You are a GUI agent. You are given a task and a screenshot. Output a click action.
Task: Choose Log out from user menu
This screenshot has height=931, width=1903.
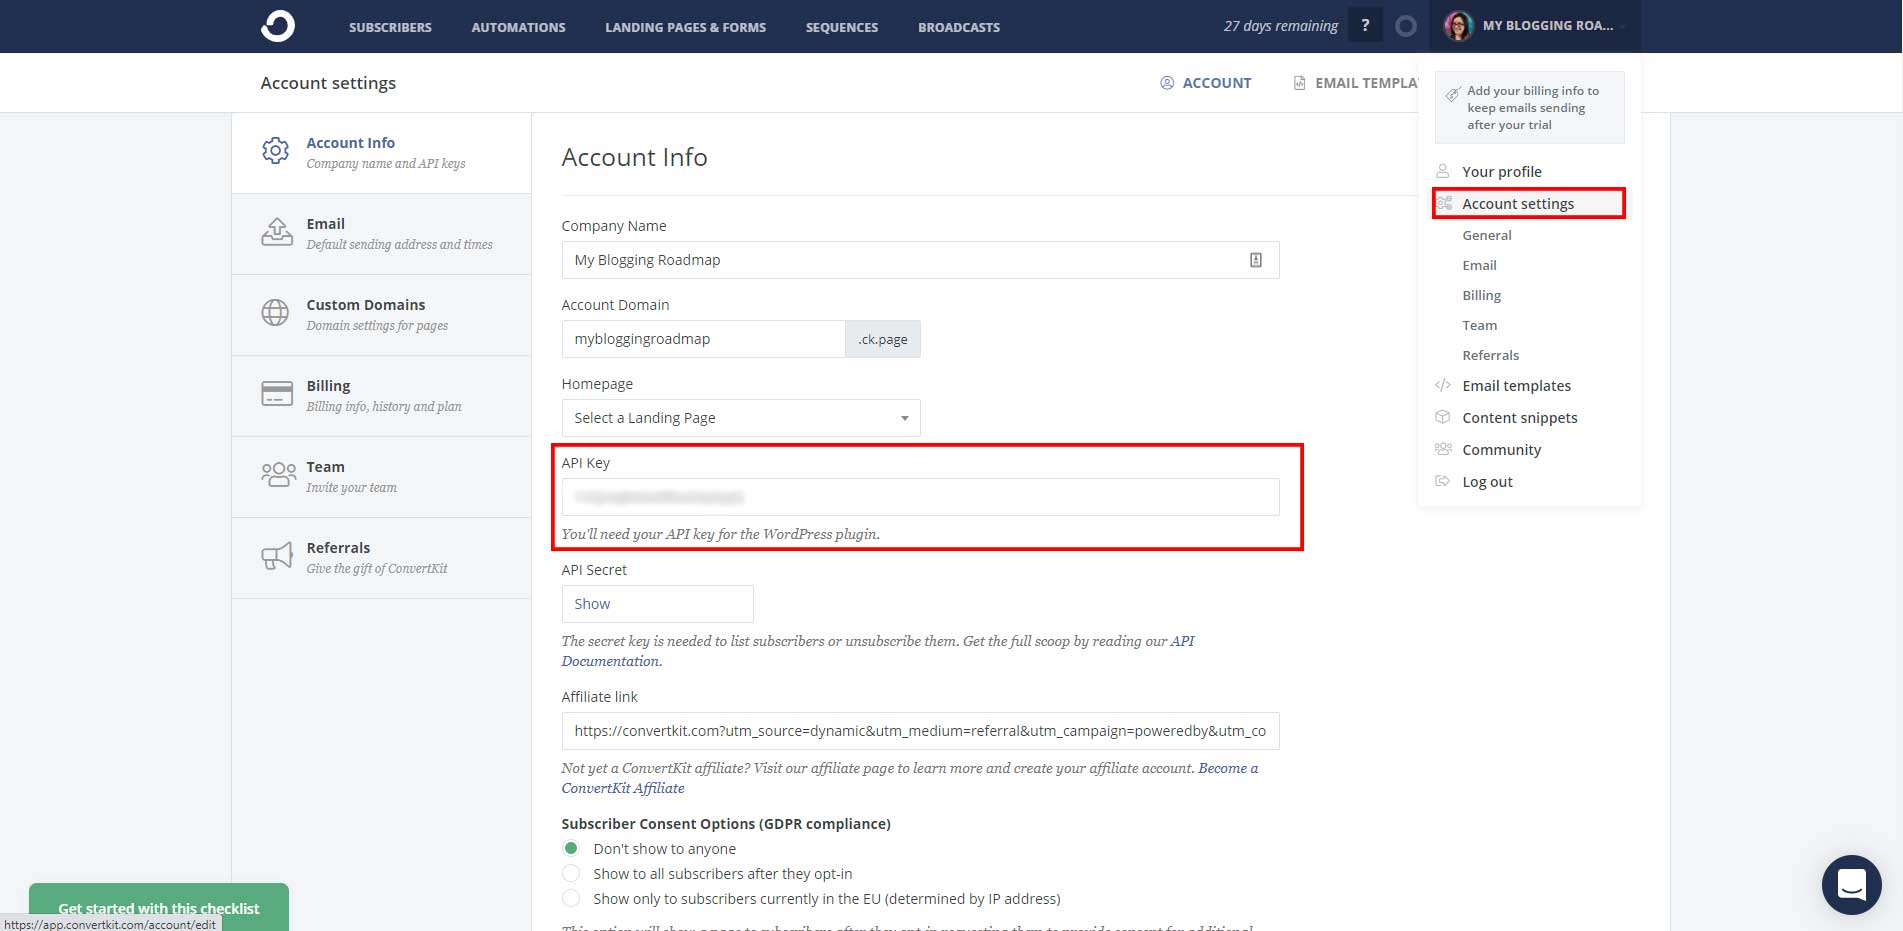(x=1487, y=481)
